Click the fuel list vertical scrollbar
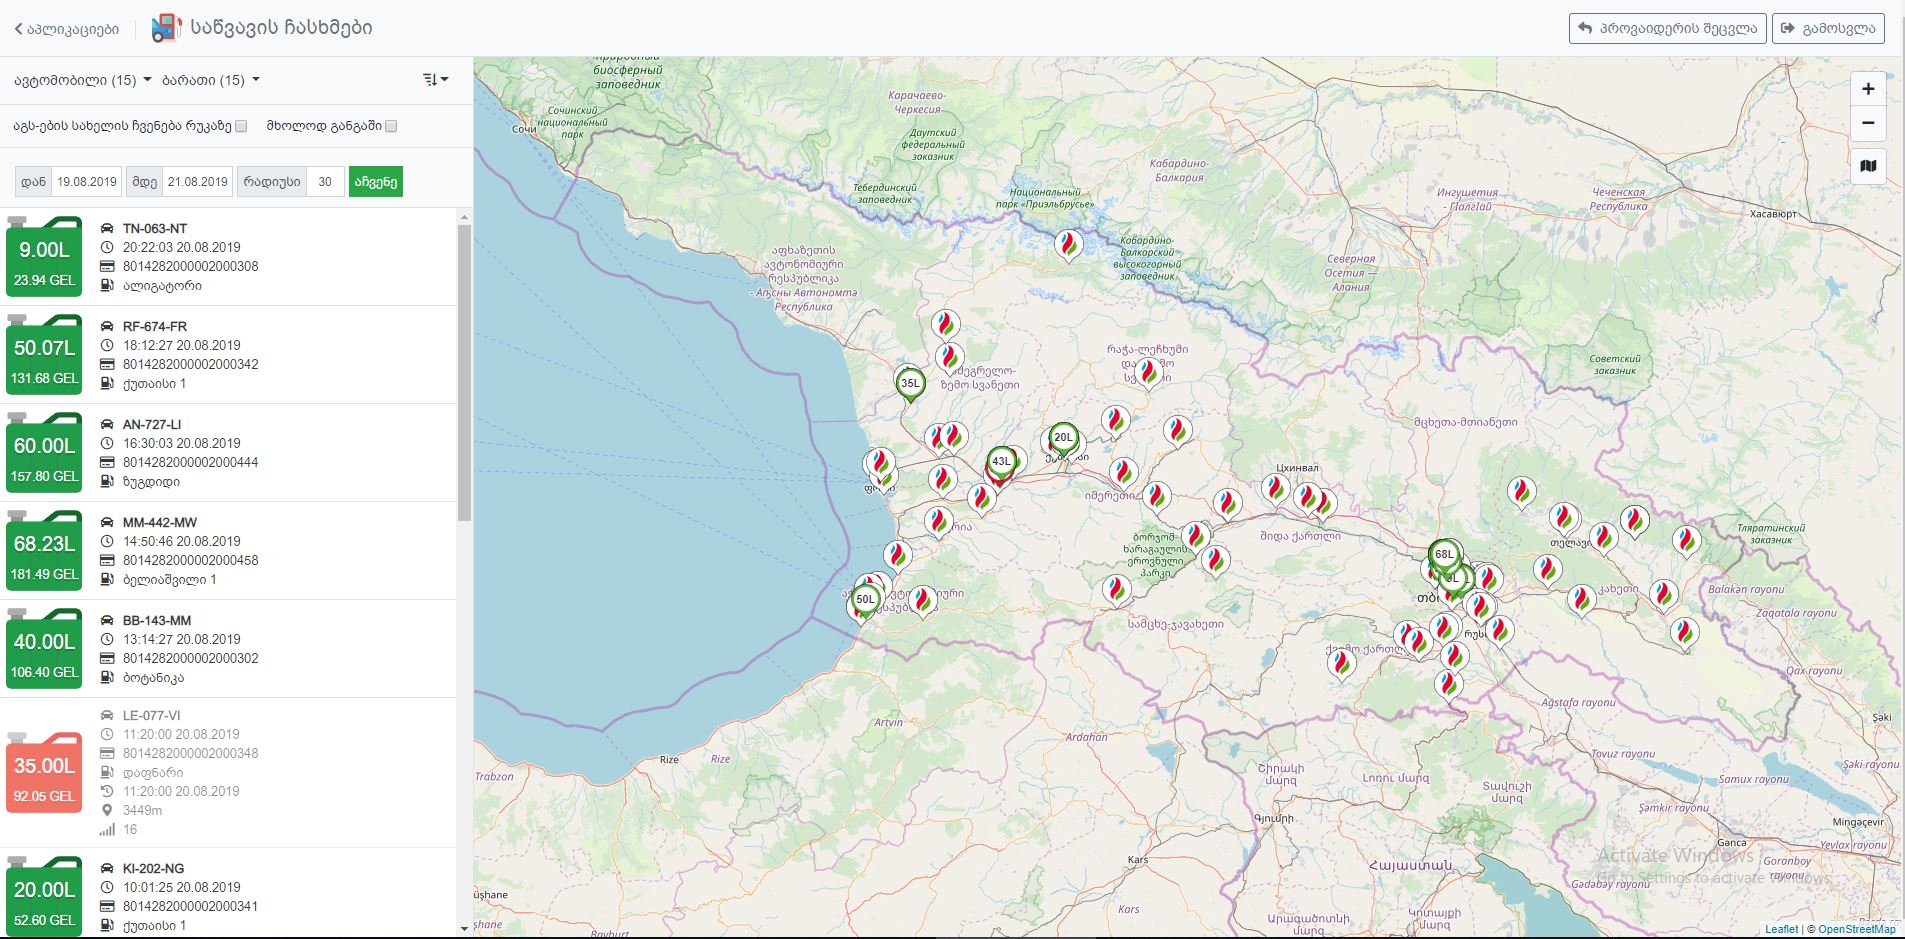Image resolution: width=1905 pixels, height=939 pixels. click(x=464, y=370)
